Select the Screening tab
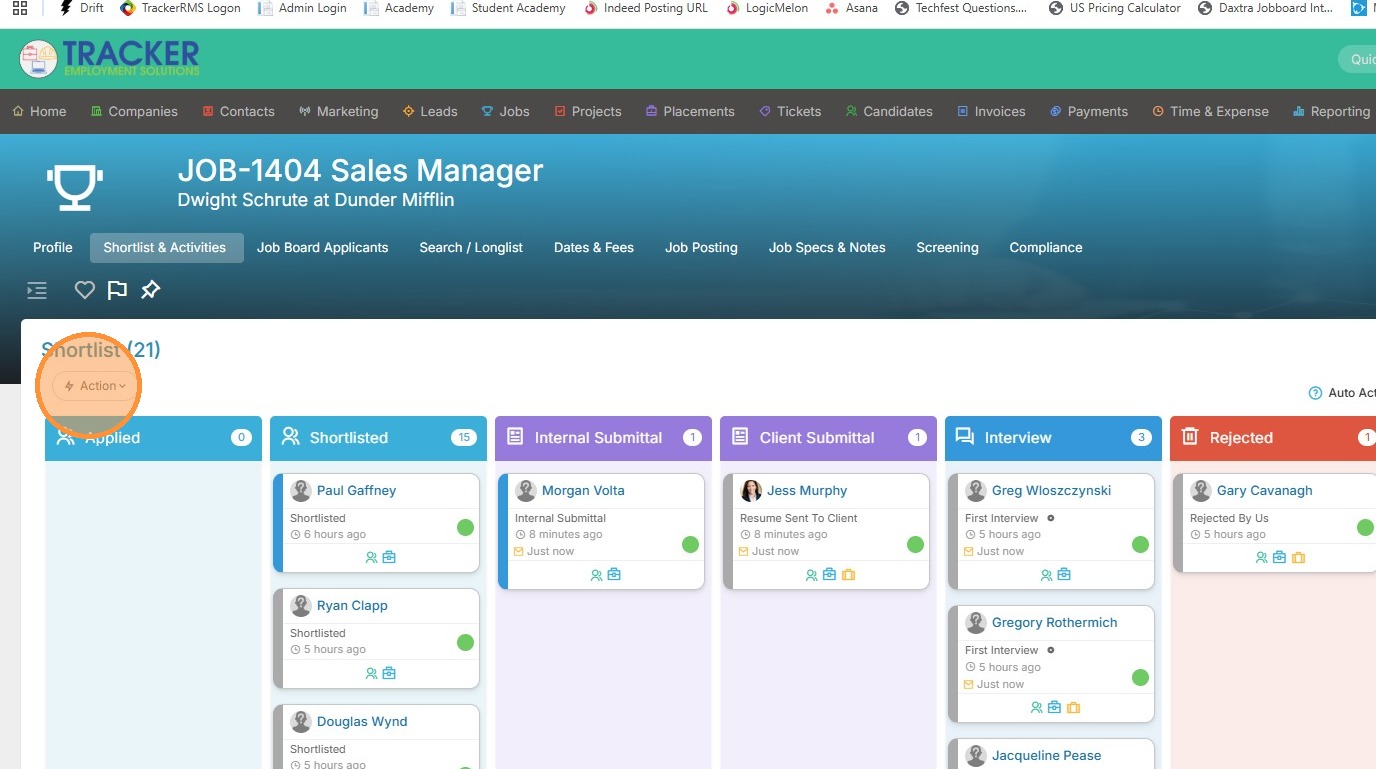1376x769 pixels. 947,248
